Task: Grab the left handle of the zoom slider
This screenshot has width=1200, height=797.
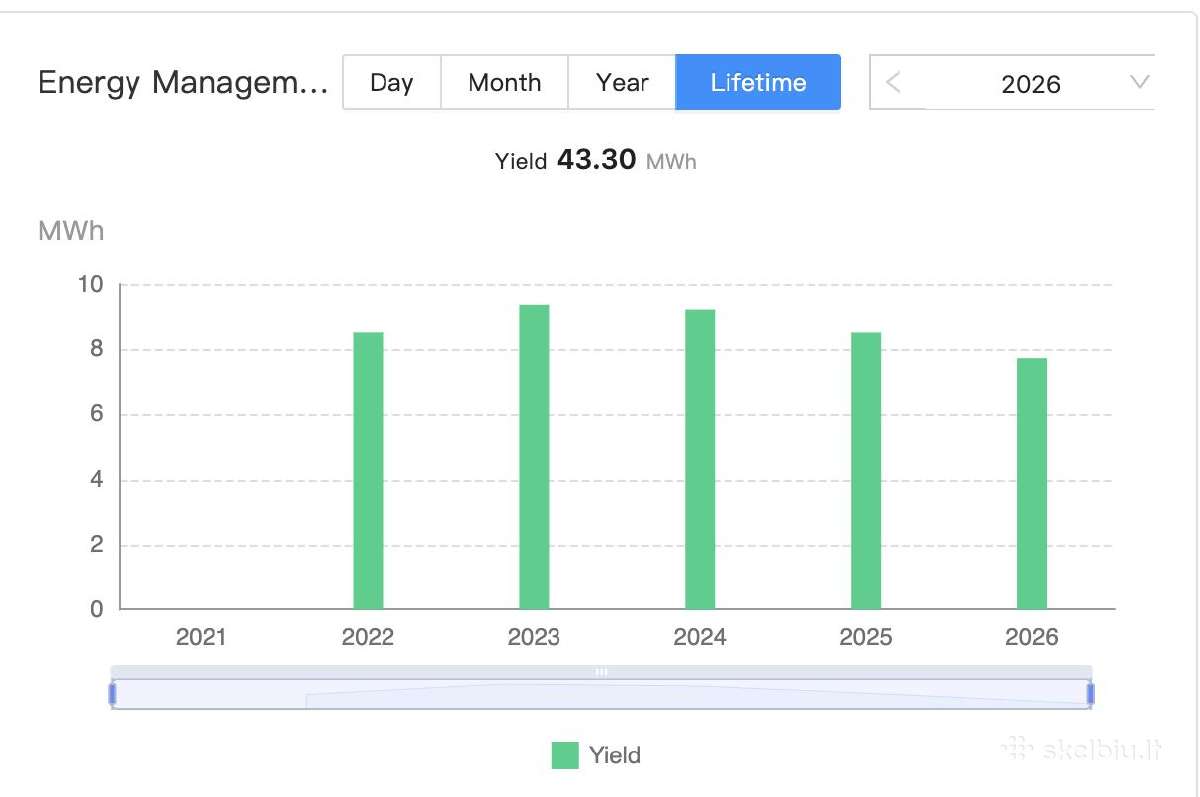Action: pyautogui.click(x=113, y=693)
